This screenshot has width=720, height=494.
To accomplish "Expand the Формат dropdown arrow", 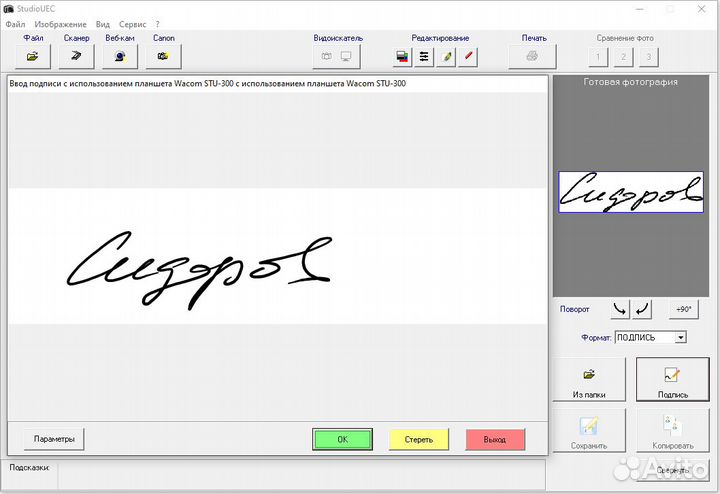I will (681, 337).
